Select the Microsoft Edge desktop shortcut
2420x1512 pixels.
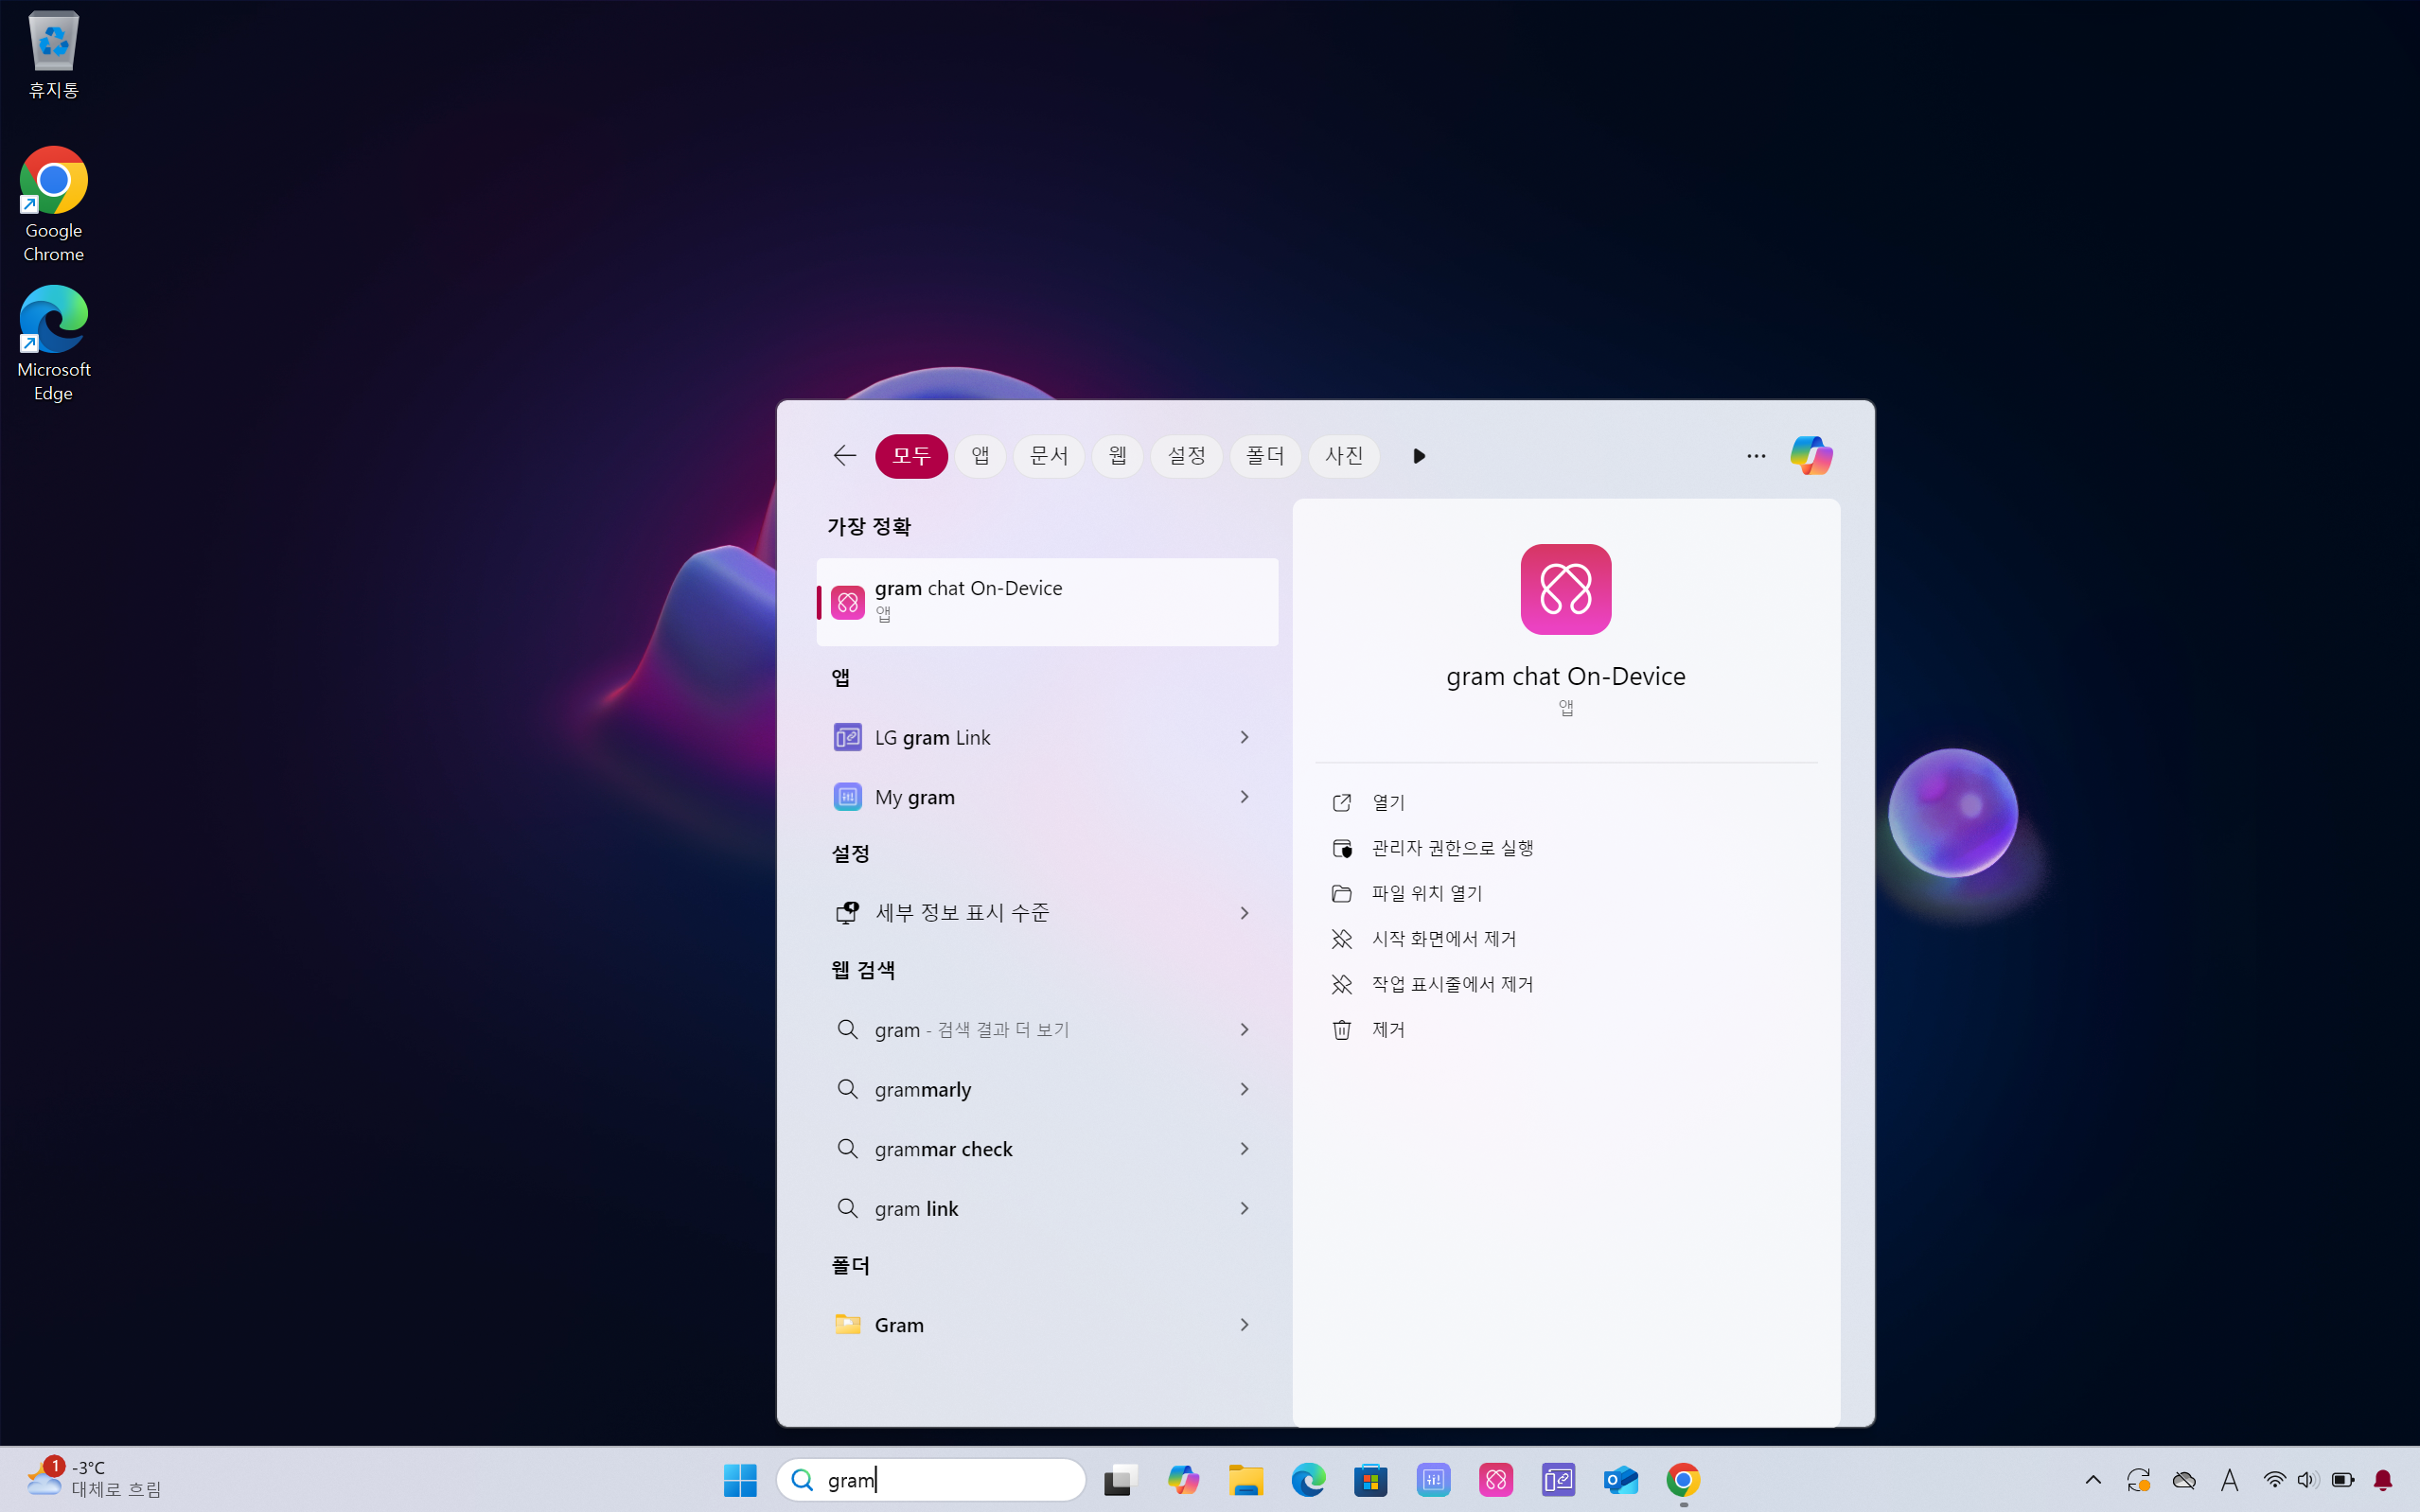click(x=54, y=344)
